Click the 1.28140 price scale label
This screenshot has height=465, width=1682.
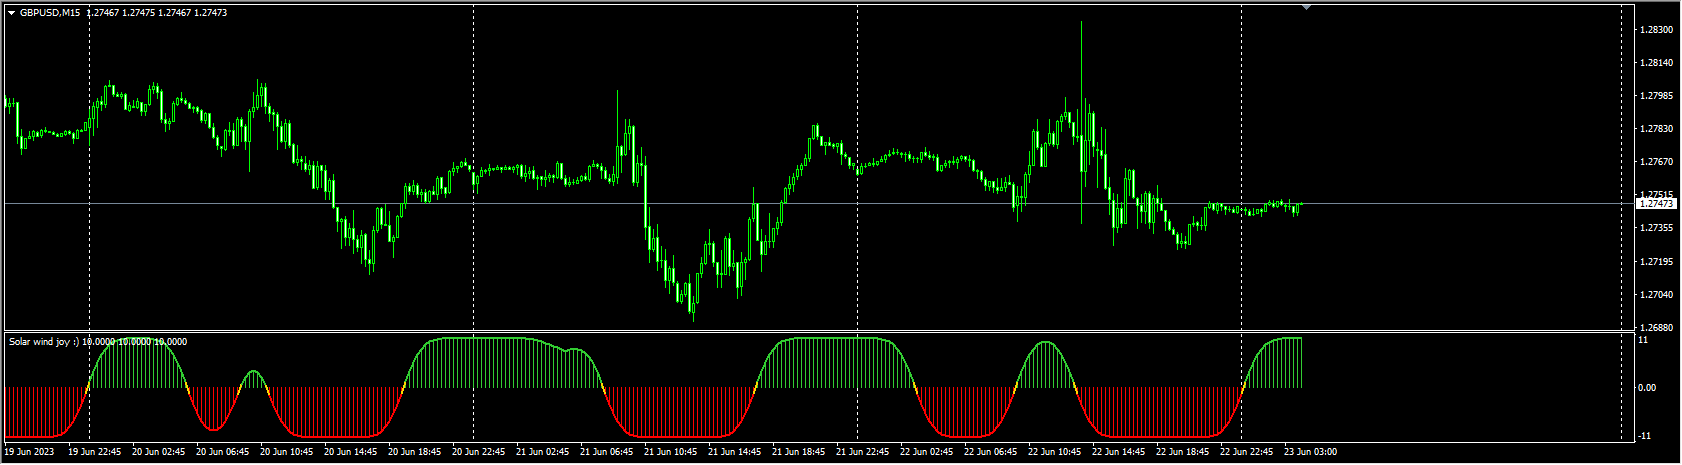coord(1655,63)
